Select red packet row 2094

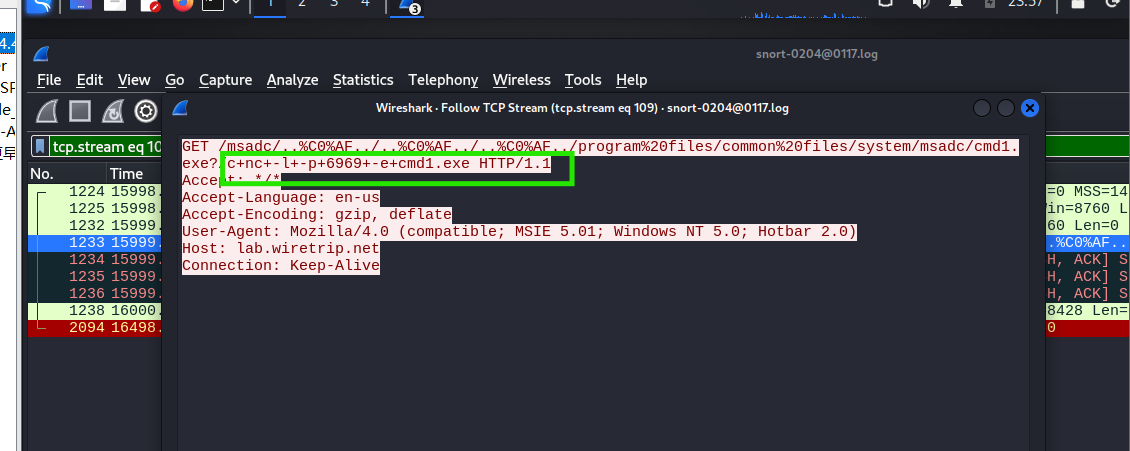96,328
